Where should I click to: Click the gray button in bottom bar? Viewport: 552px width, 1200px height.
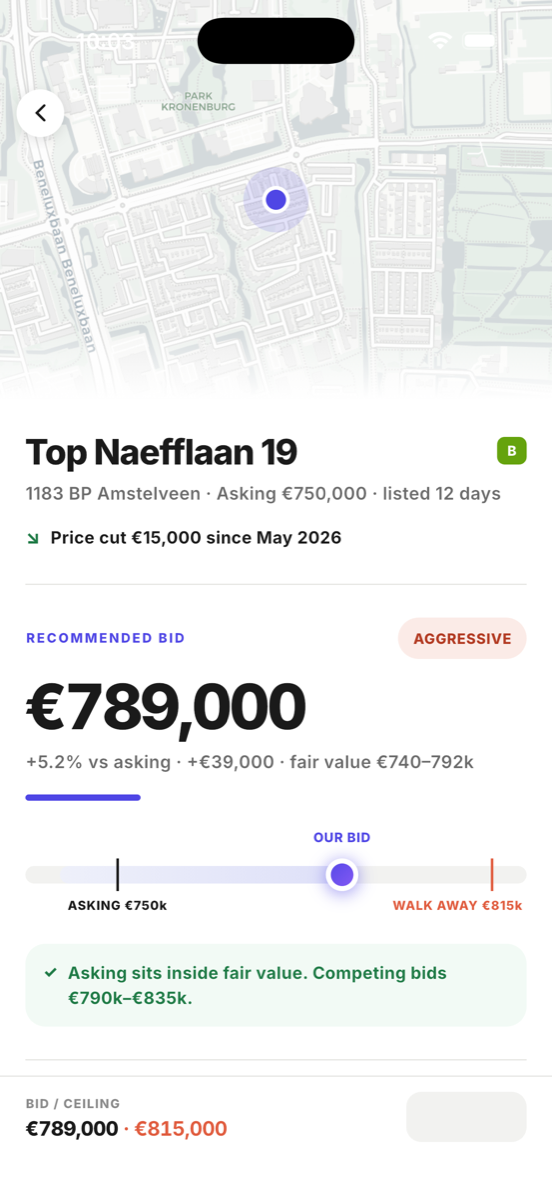(466, 1117)
